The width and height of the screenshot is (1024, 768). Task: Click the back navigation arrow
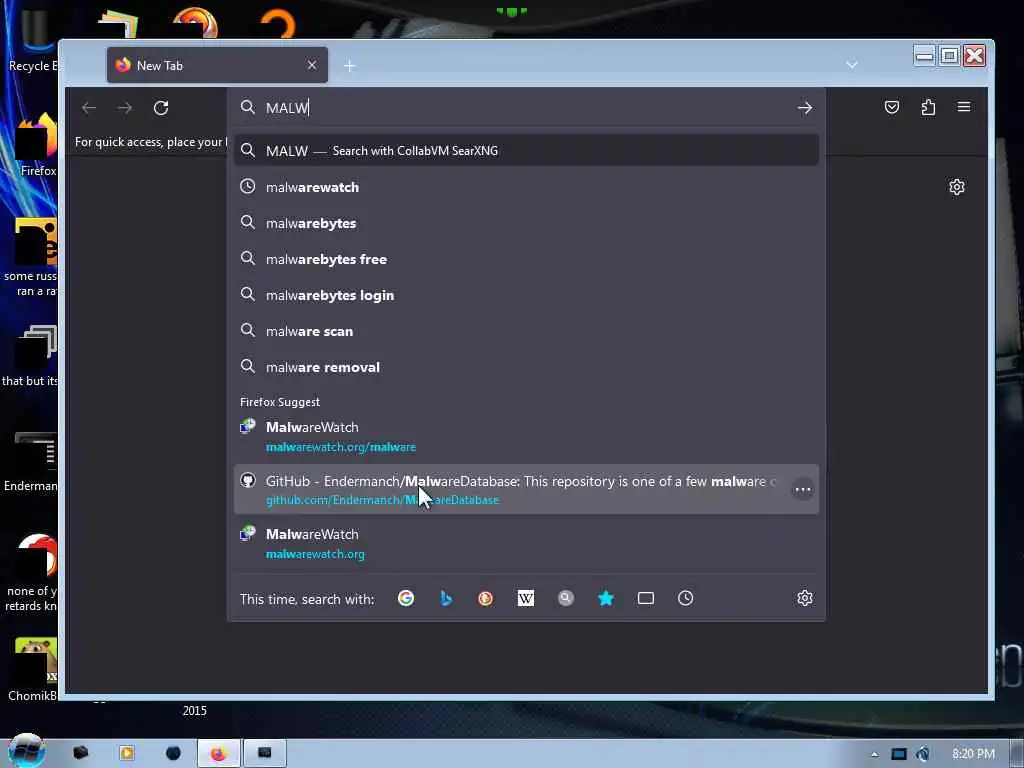89,108
